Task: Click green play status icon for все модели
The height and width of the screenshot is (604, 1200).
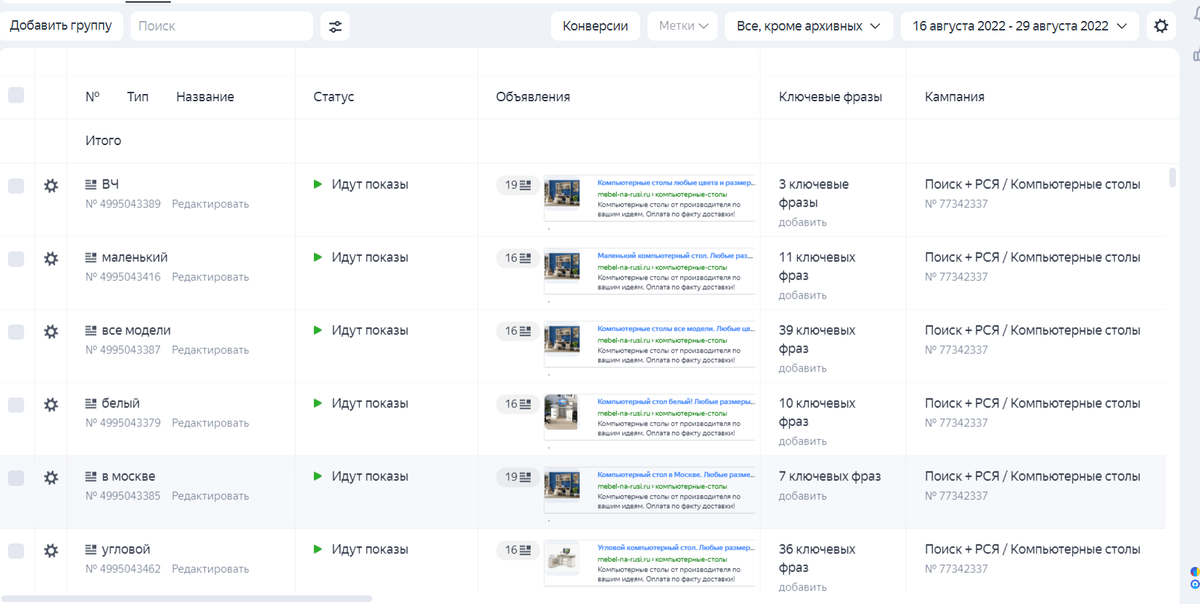Action: coord(318,330)
